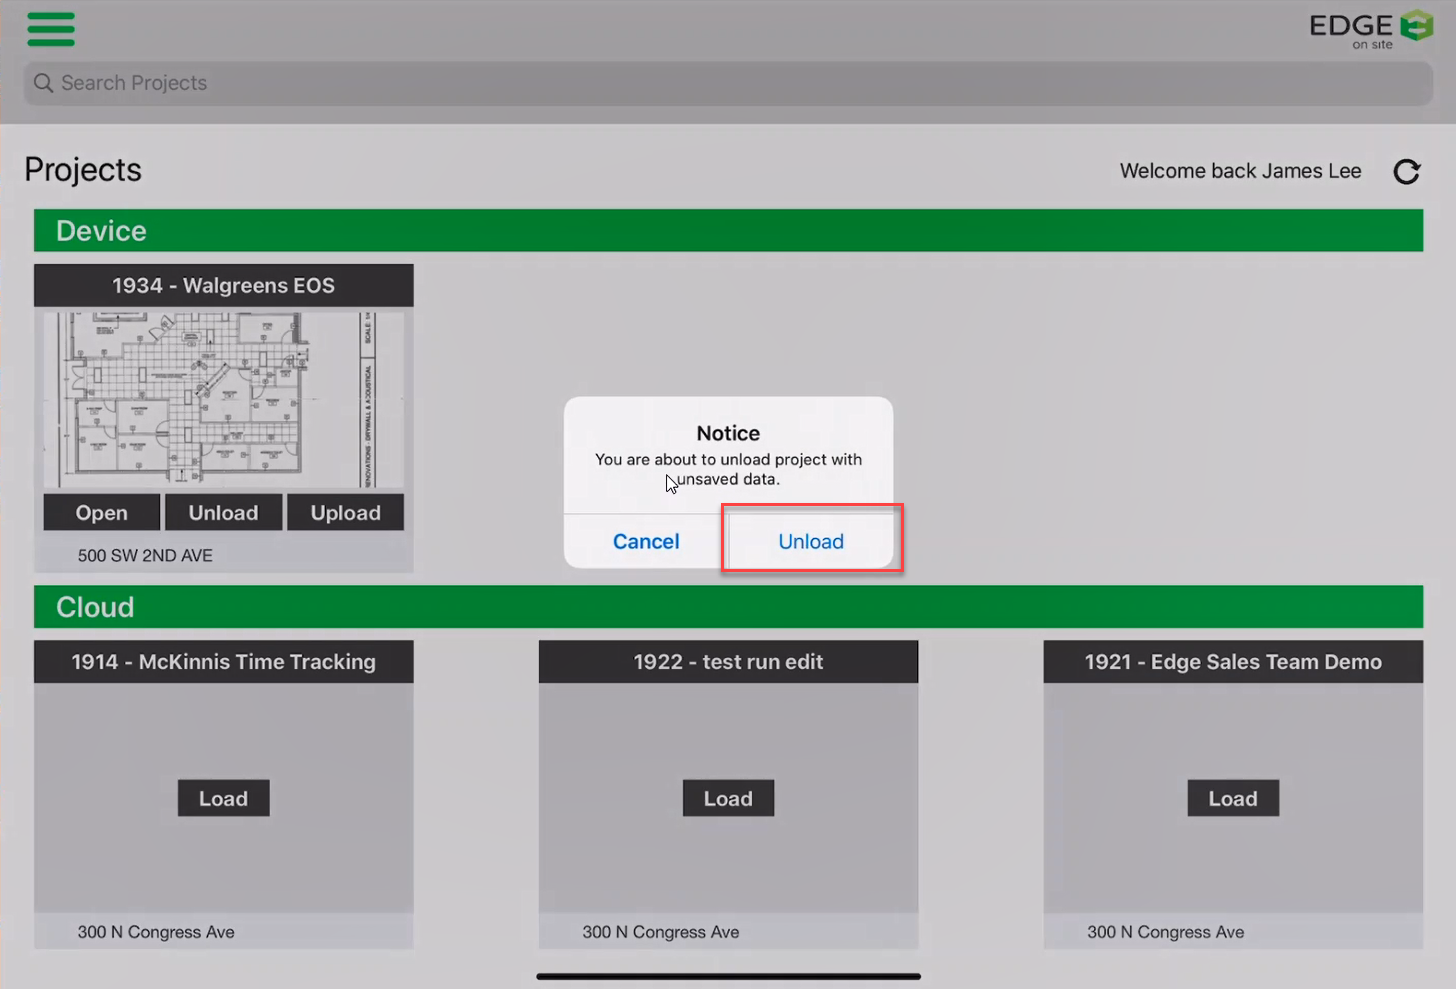Click the Device section header

click(x=728, y=231)
